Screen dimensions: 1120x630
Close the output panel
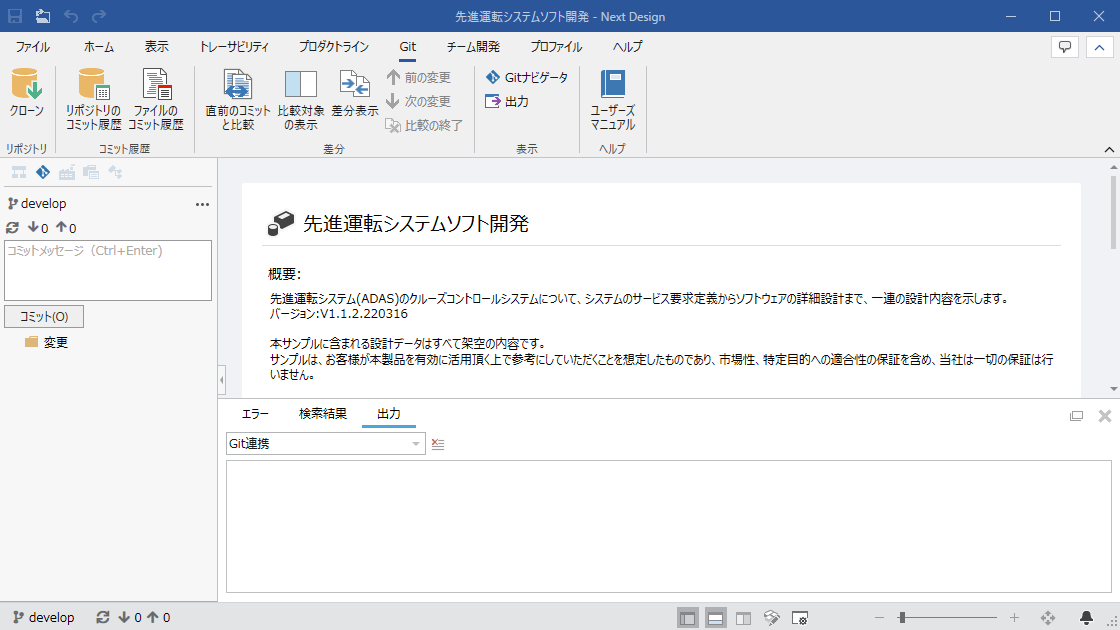point(1105,416)
